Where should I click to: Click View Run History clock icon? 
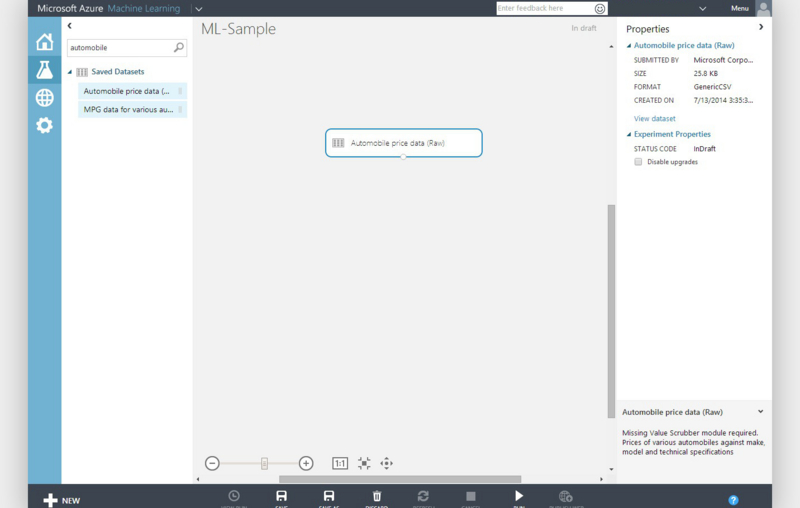click(x=234, y=496)
